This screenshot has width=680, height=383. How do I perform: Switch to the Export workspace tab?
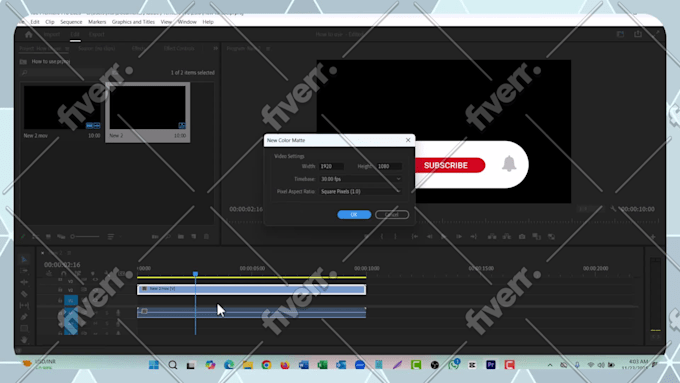click(97, 34)
